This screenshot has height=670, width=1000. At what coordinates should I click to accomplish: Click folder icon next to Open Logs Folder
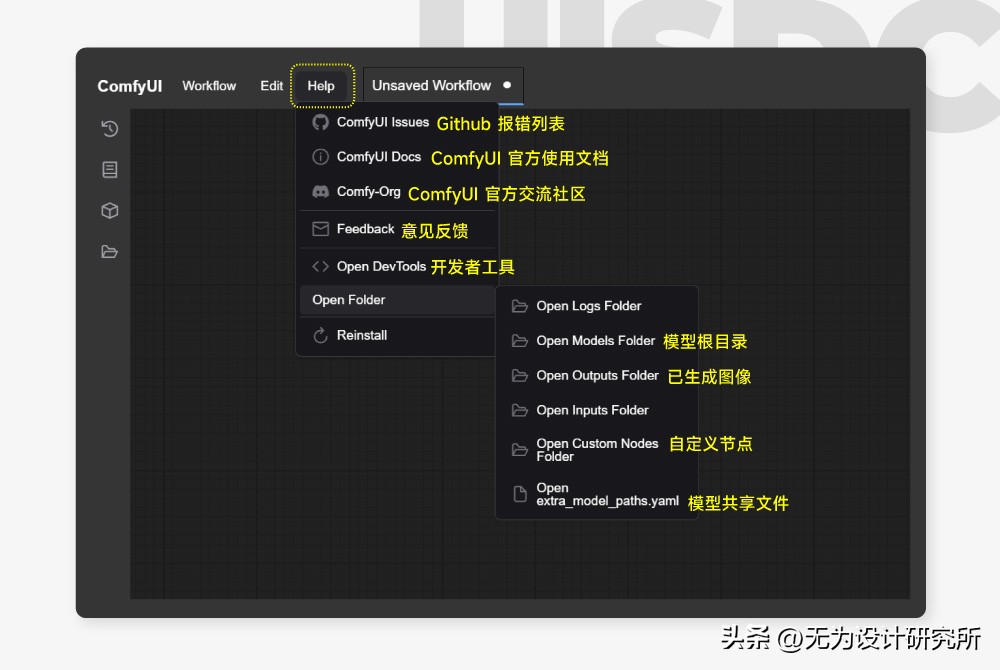point(520,307)
